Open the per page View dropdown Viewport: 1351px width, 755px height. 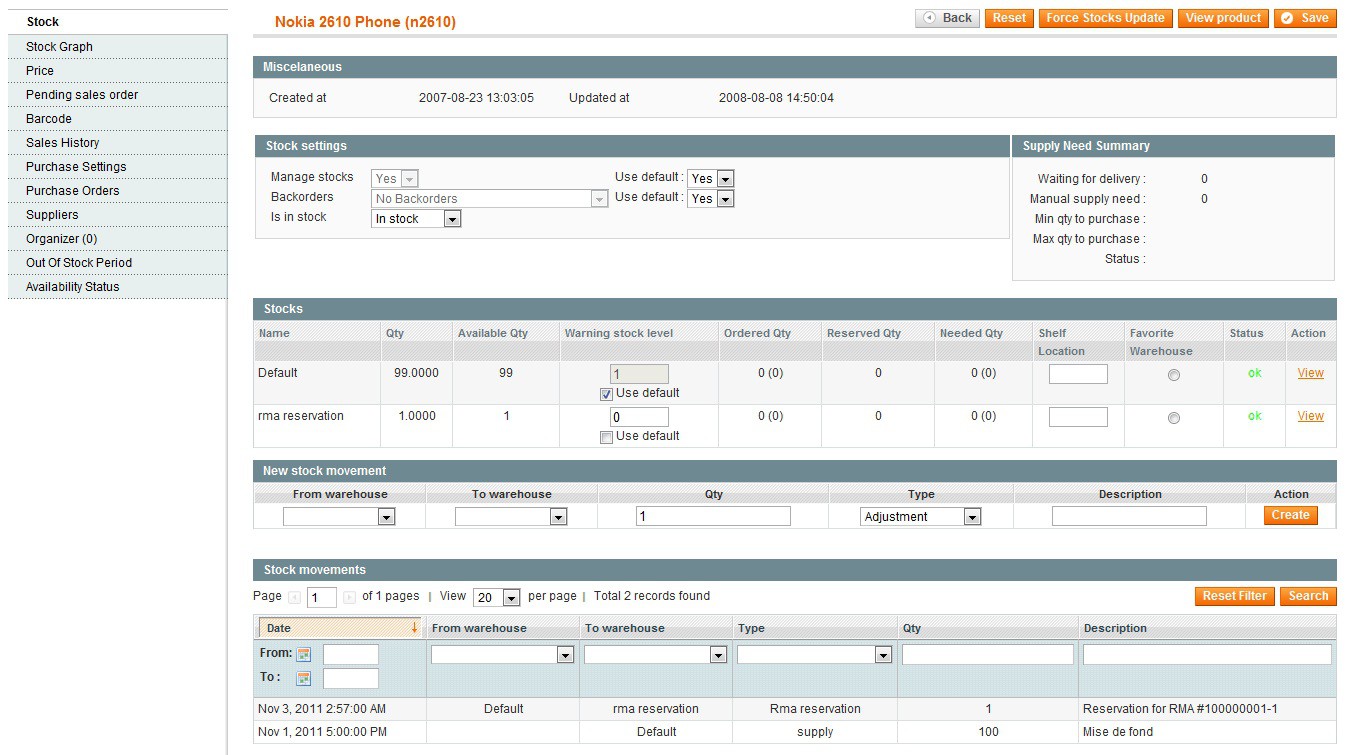pos(497,597)
